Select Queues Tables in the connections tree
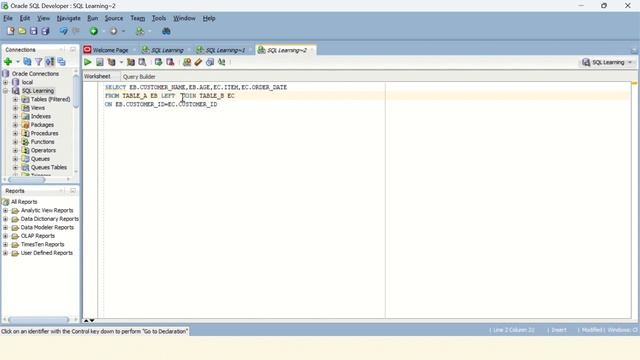Screen dimensions: 640x360 [49, 168]
